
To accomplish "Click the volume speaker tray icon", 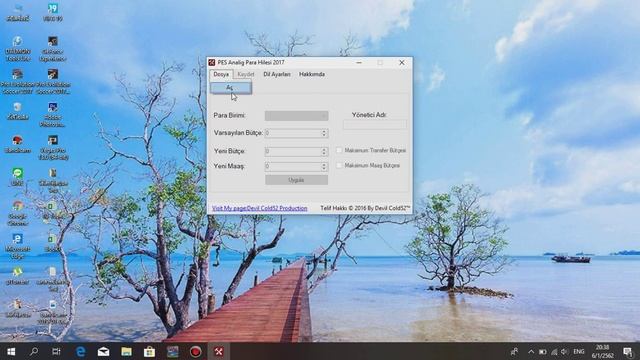I will coord(565,351).
